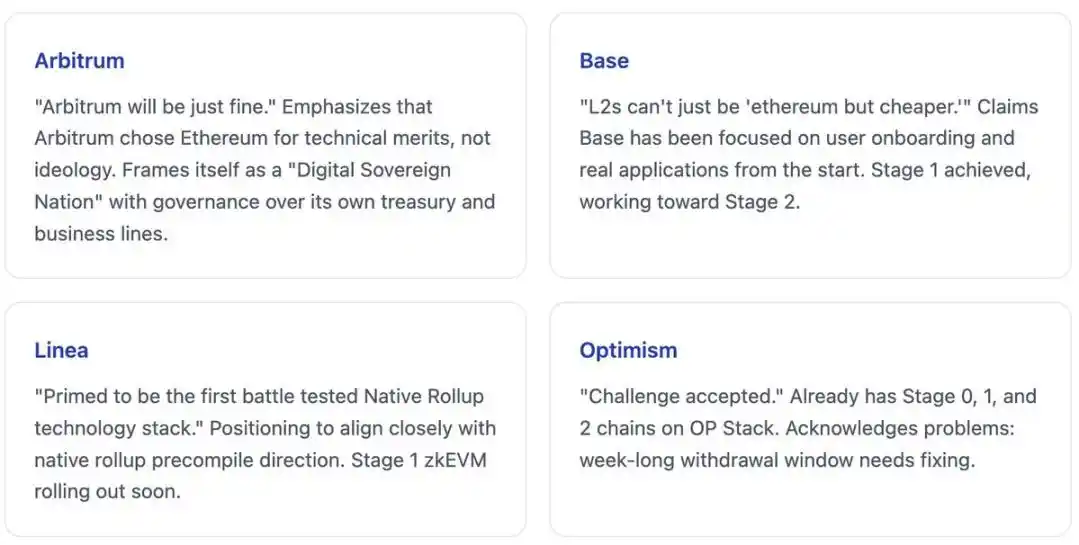Click "working toward Stage 2." in Base card
This screenshot has height=545, width=1079.
[x=690, y=202]
